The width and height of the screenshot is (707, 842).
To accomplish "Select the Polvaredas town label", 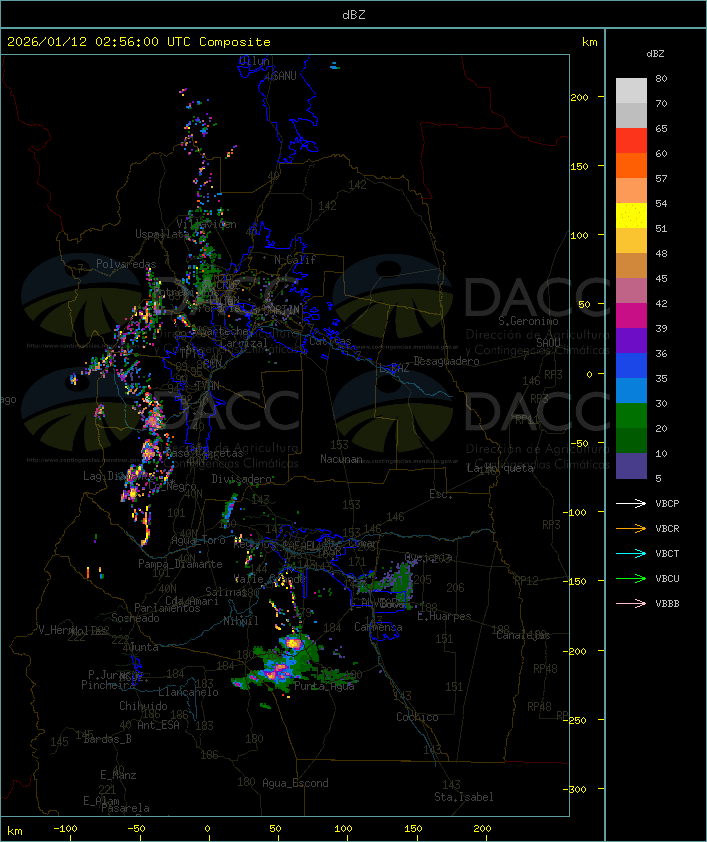I will click(x=126, y=264).
